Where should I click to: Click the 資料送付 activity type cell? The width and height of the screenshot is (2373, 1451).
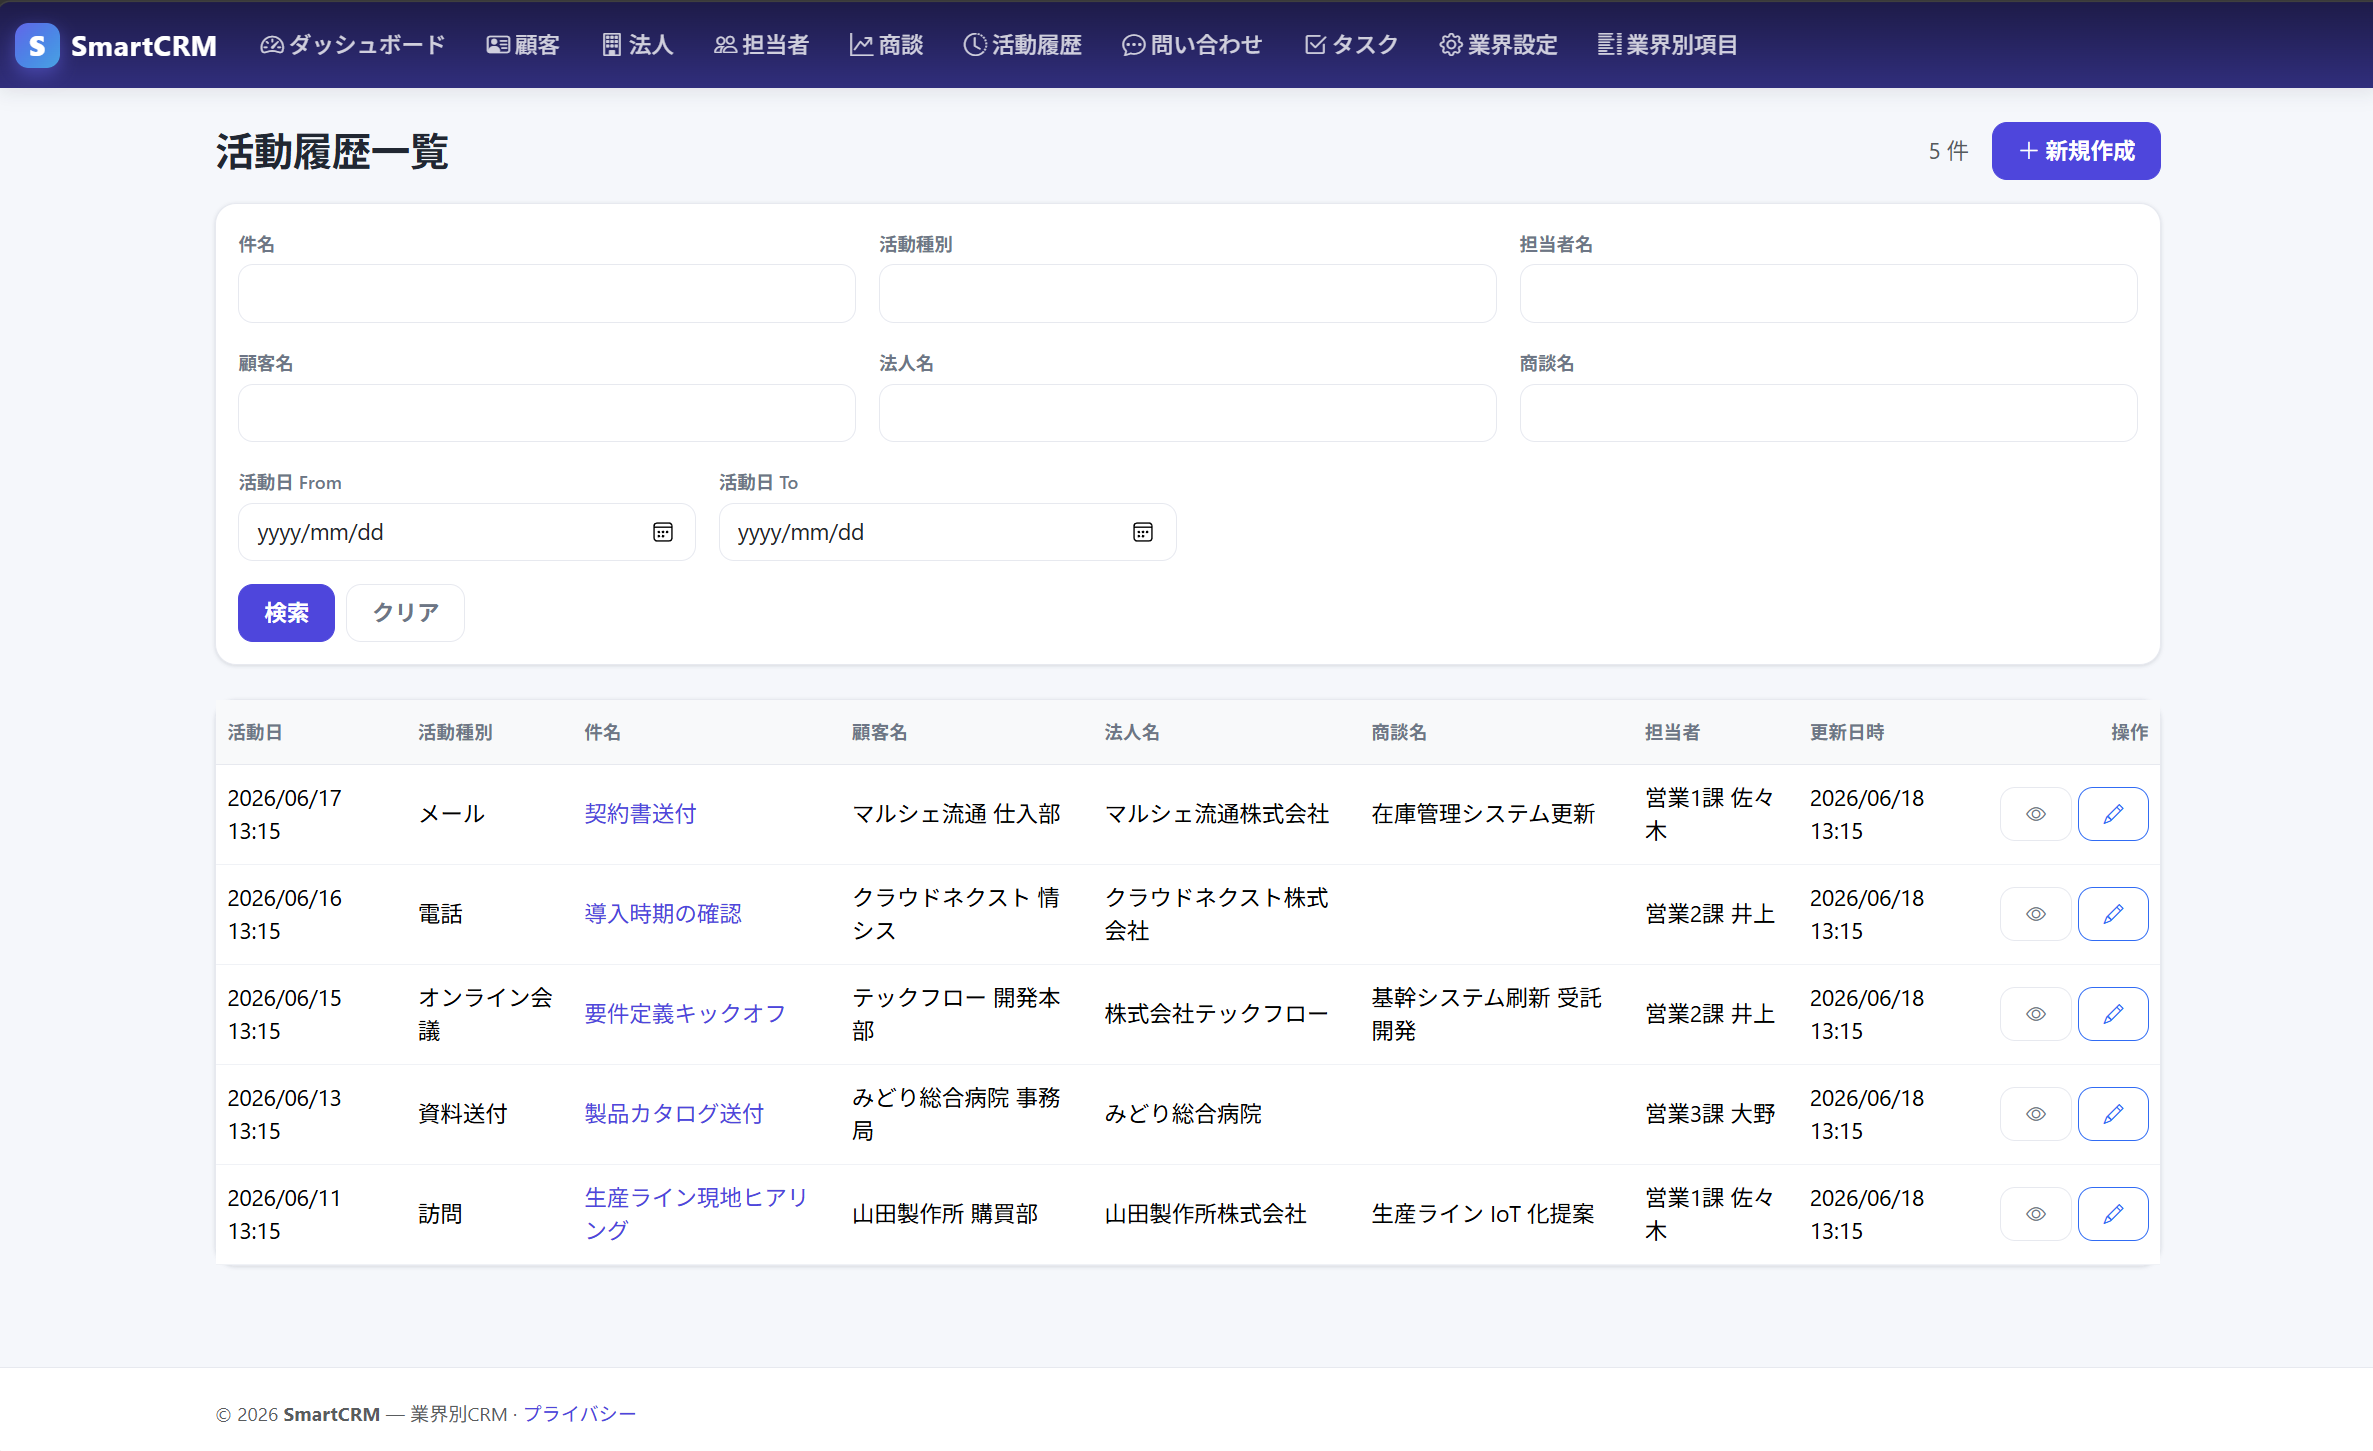pos(462,1114)
